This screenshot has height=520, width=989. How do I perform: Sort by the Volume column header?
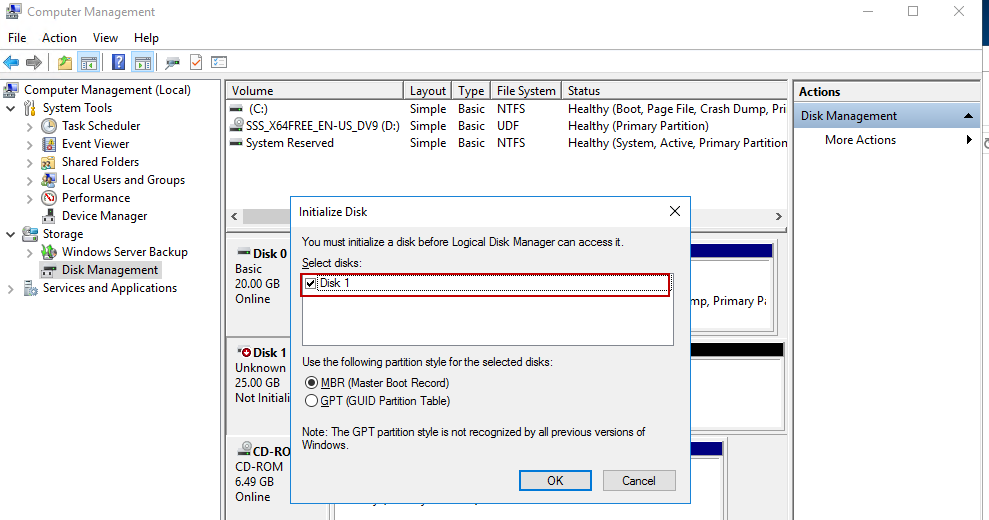(314, 91)
